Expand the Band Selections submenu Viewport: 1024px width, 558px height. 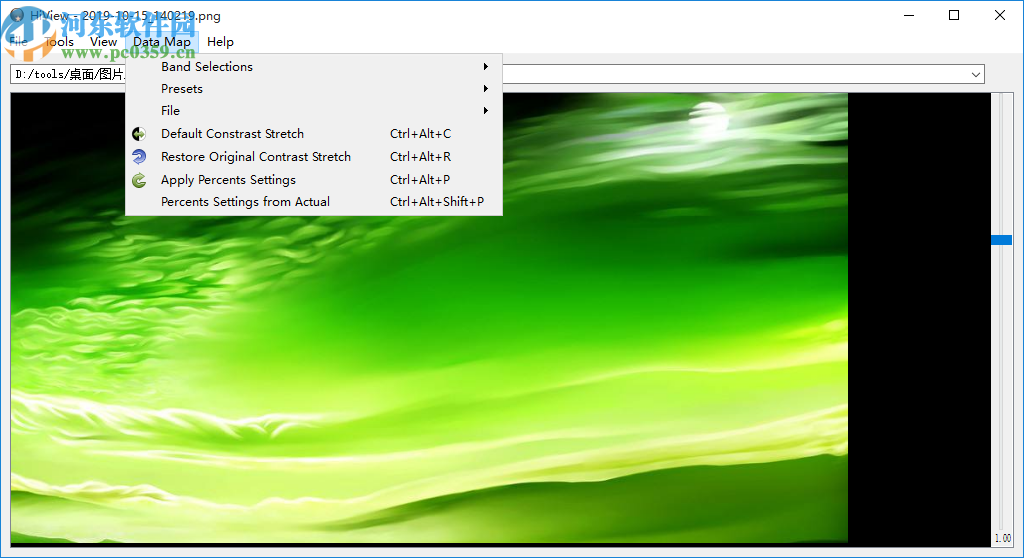pos(313,67)
